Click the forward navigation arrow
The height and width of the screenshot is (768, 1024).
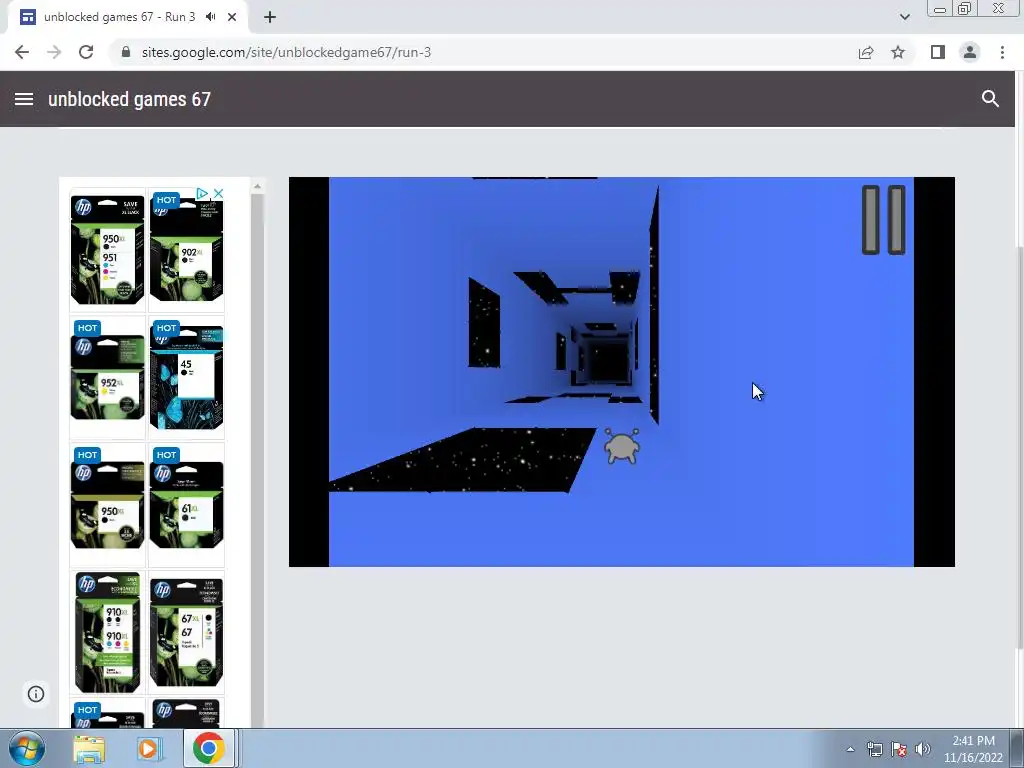coord(54,52)
